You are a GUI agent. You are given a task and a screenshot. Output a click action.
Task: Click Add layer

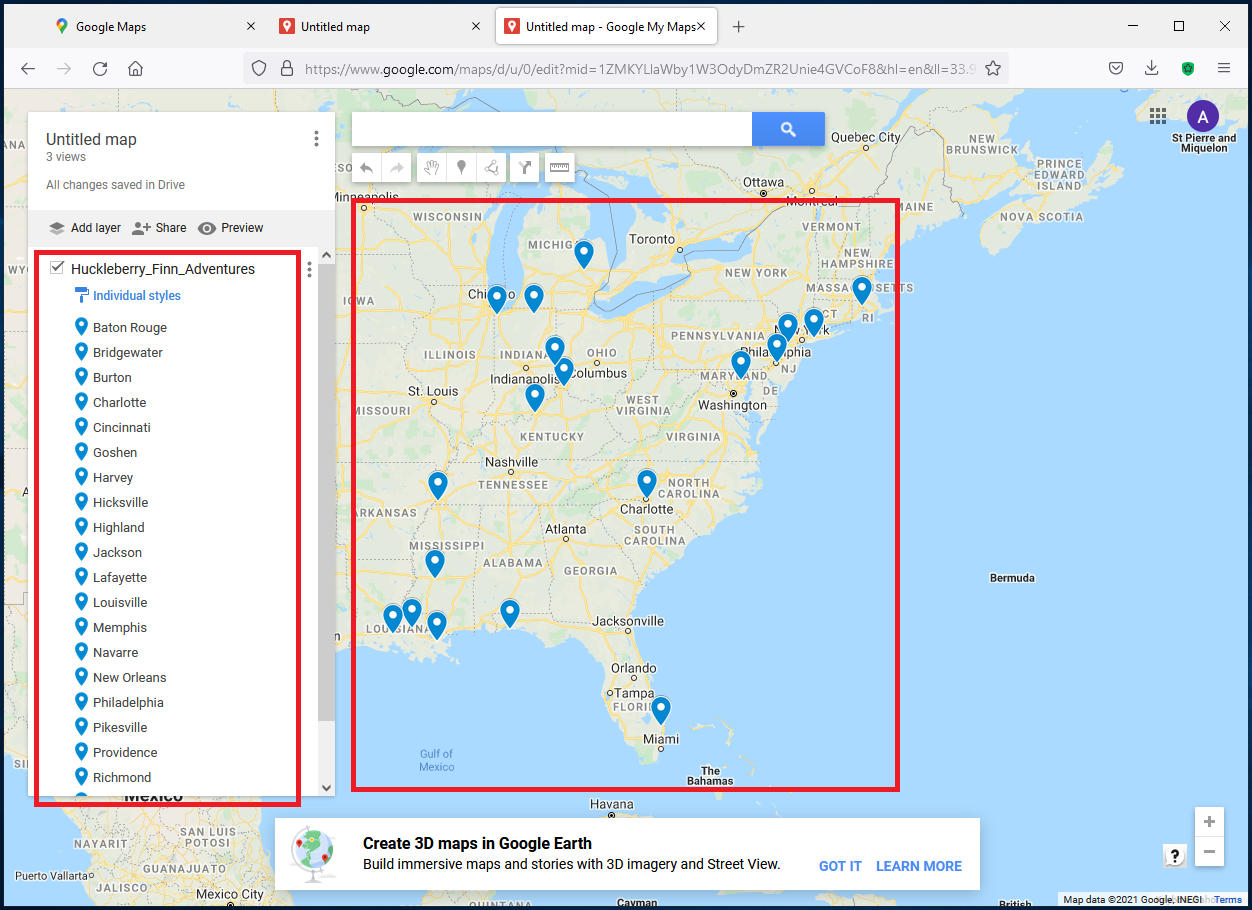click(85, 228)
